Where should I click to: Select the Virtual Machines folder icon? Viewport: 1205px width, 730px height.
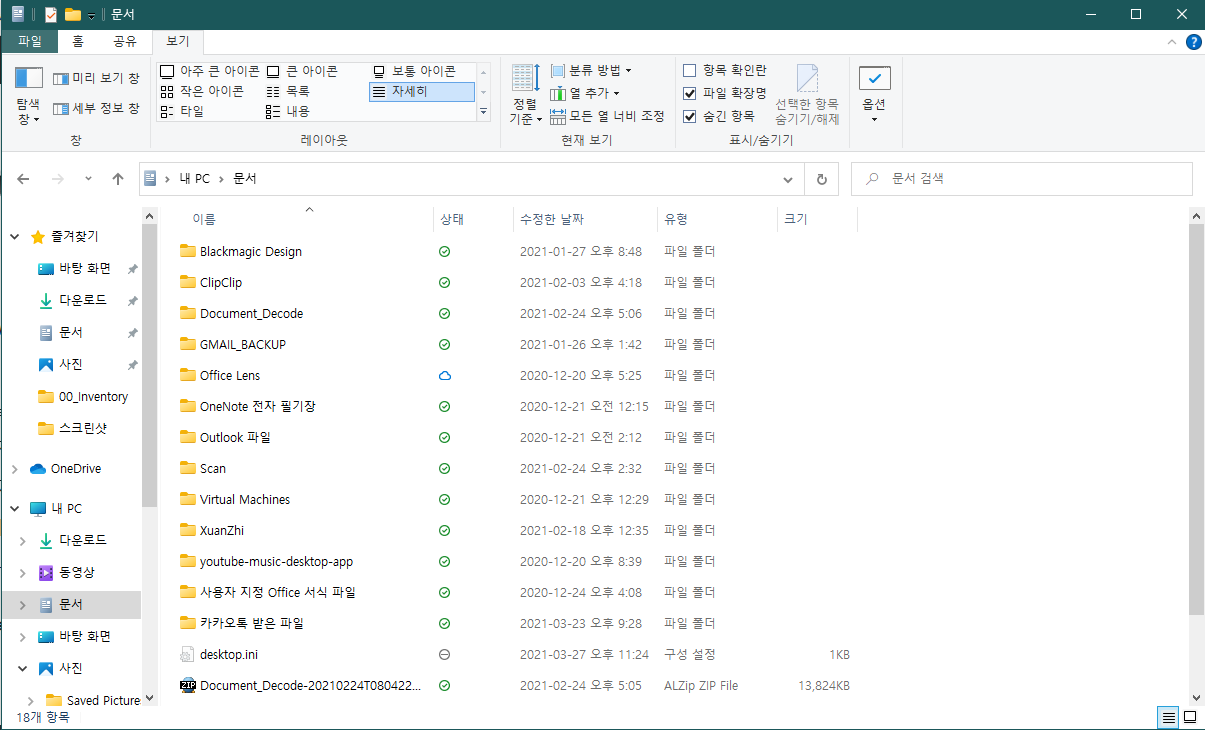pos(188,499)
